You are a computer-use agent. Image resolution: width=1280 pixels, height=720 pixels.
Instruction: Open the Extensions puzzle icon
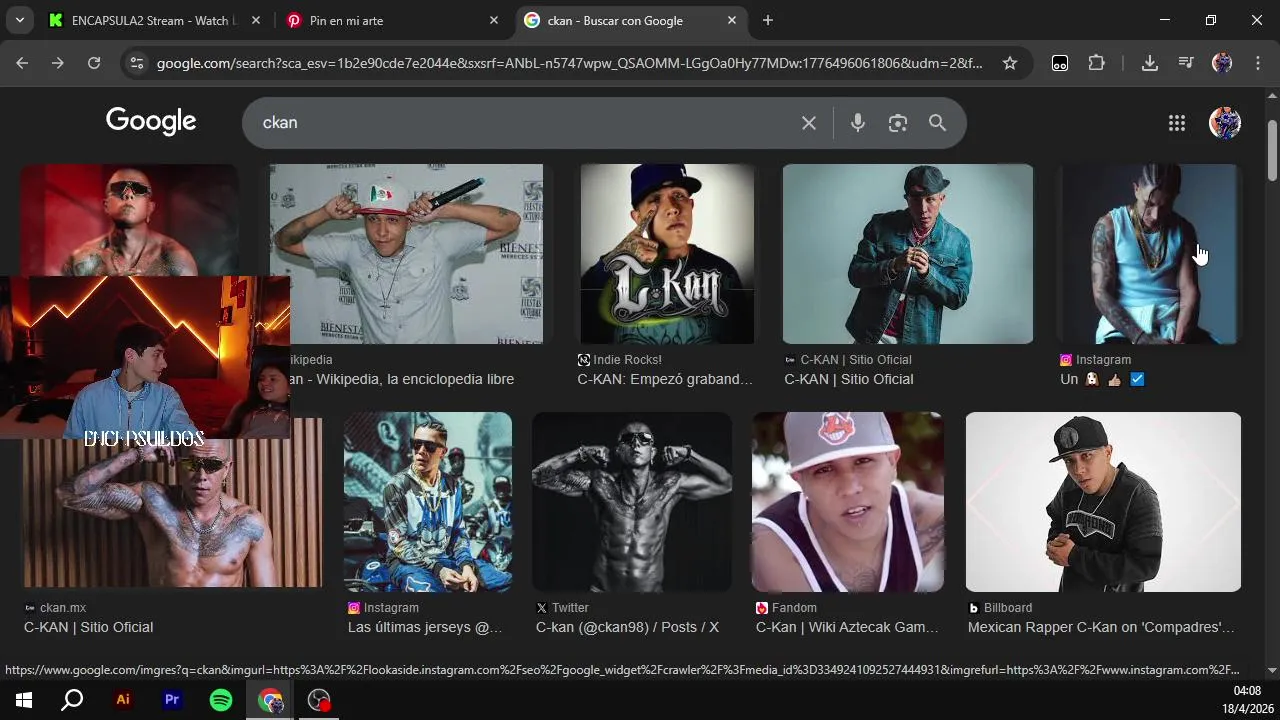(x=1097, y=63)
